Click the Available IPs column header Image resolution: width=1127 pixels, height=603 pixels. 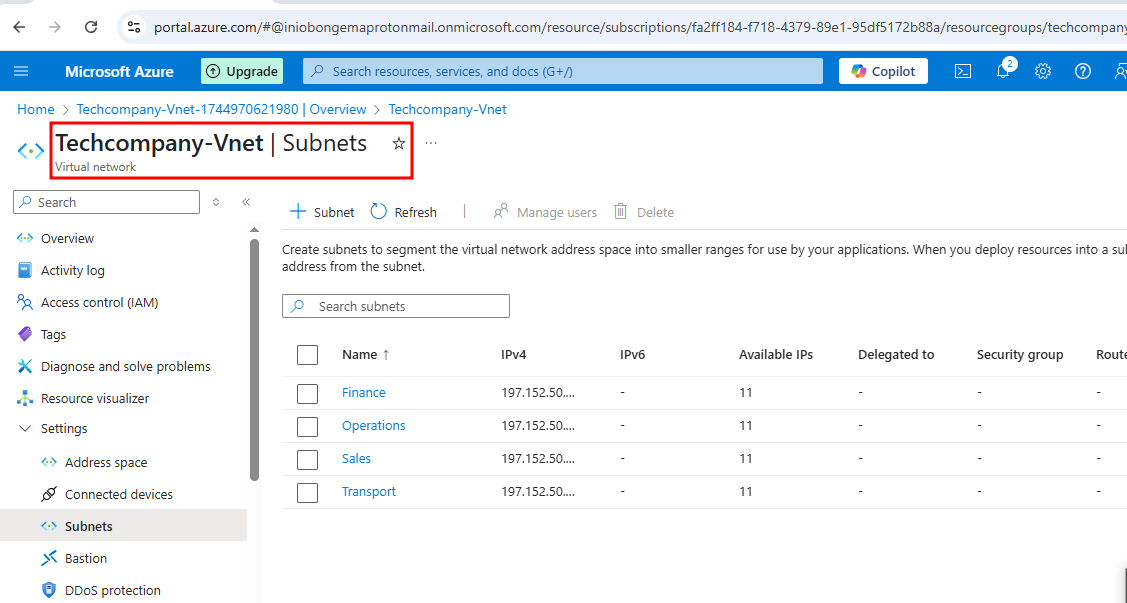pos(776,354)
